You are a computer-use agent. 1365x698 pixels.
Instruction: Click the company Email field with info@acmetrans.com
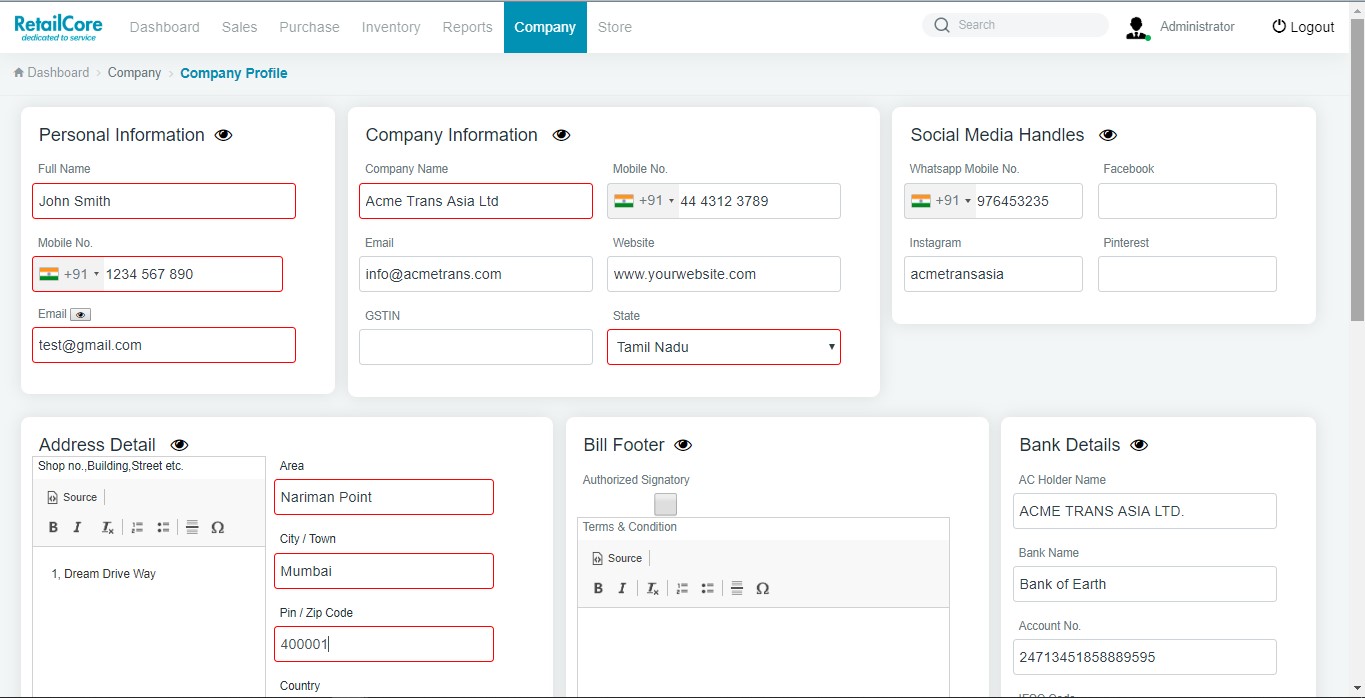[x=476, y=274]
